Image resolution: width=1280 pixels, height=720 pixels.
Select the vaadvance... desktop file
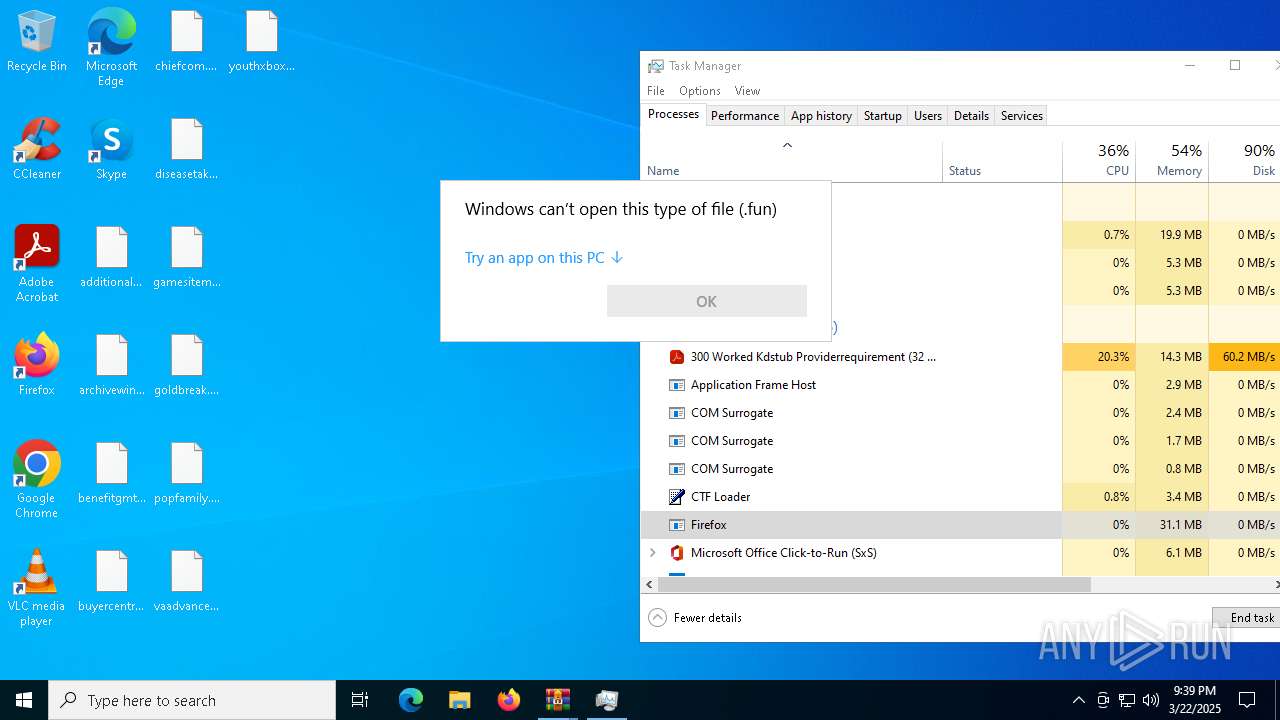186,582
